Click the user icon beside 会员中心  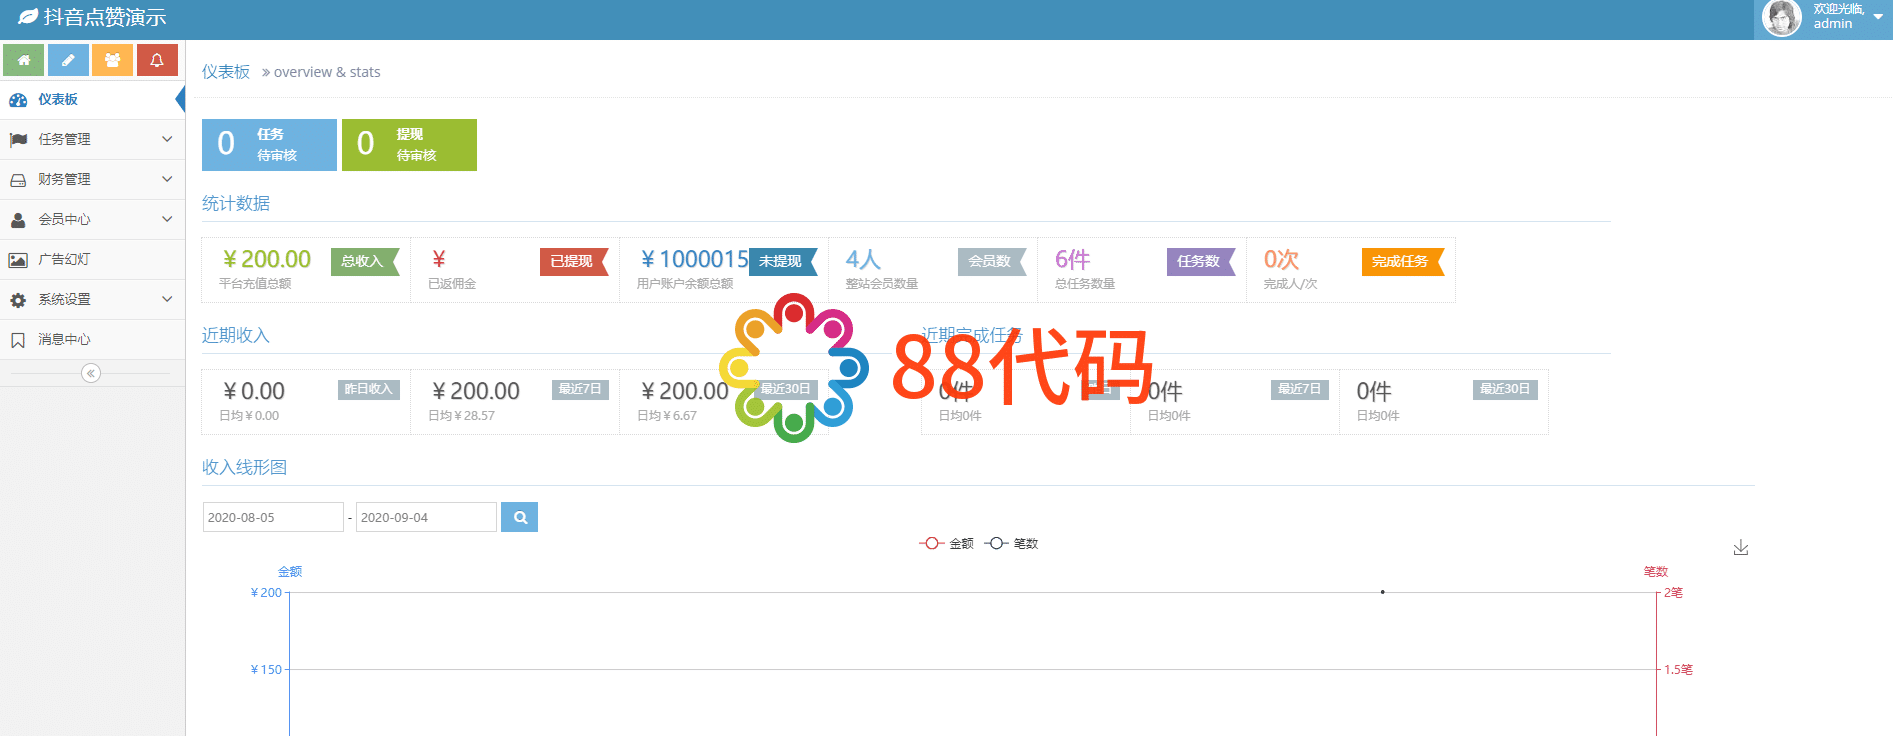(18, 220)
